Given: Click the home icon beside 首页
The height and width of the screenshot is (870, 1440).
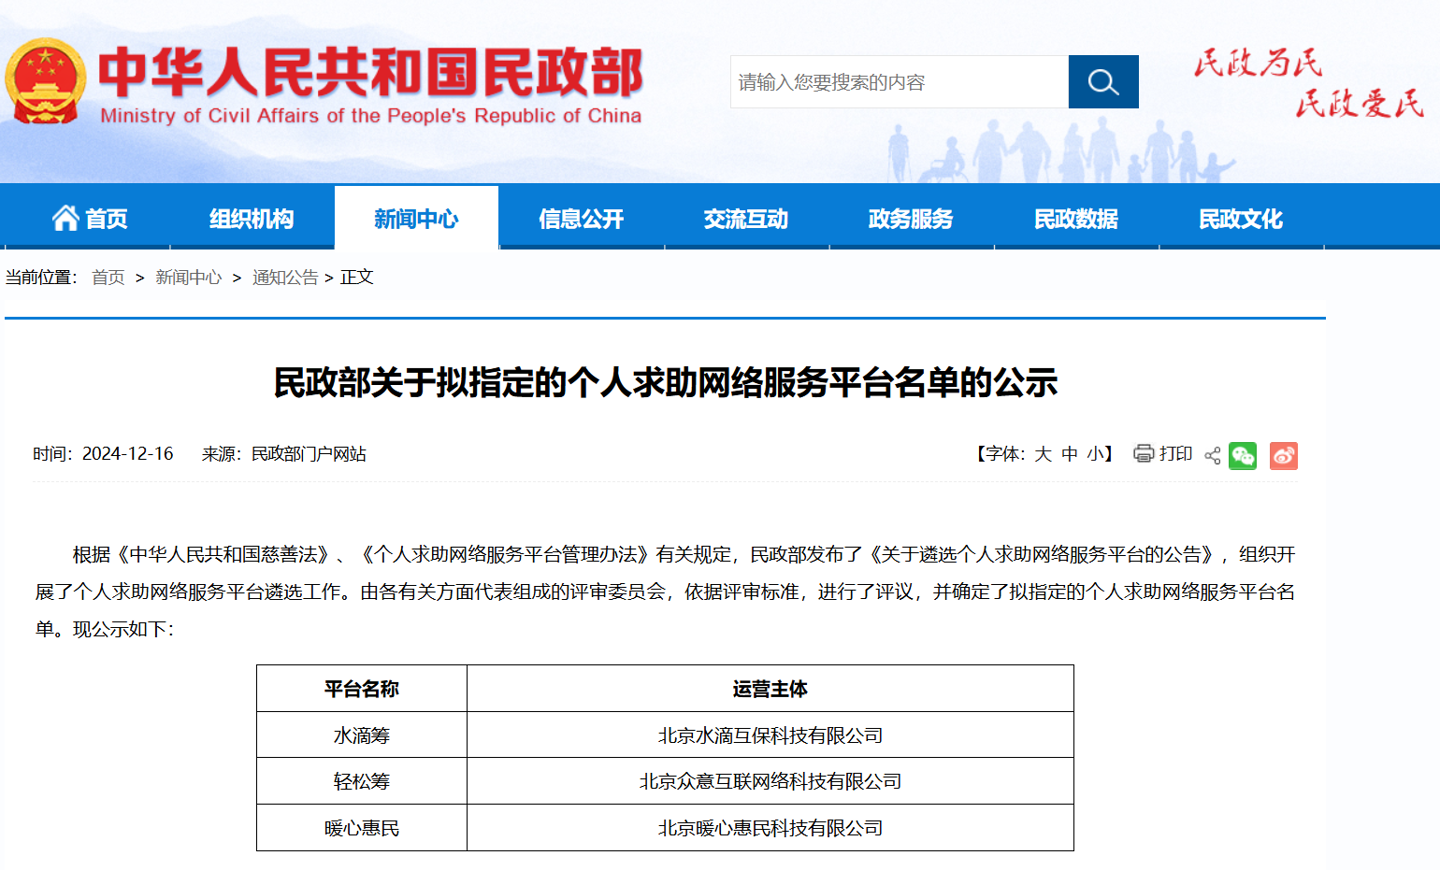Looking at the screenshot, I should [x=67, y=218].
